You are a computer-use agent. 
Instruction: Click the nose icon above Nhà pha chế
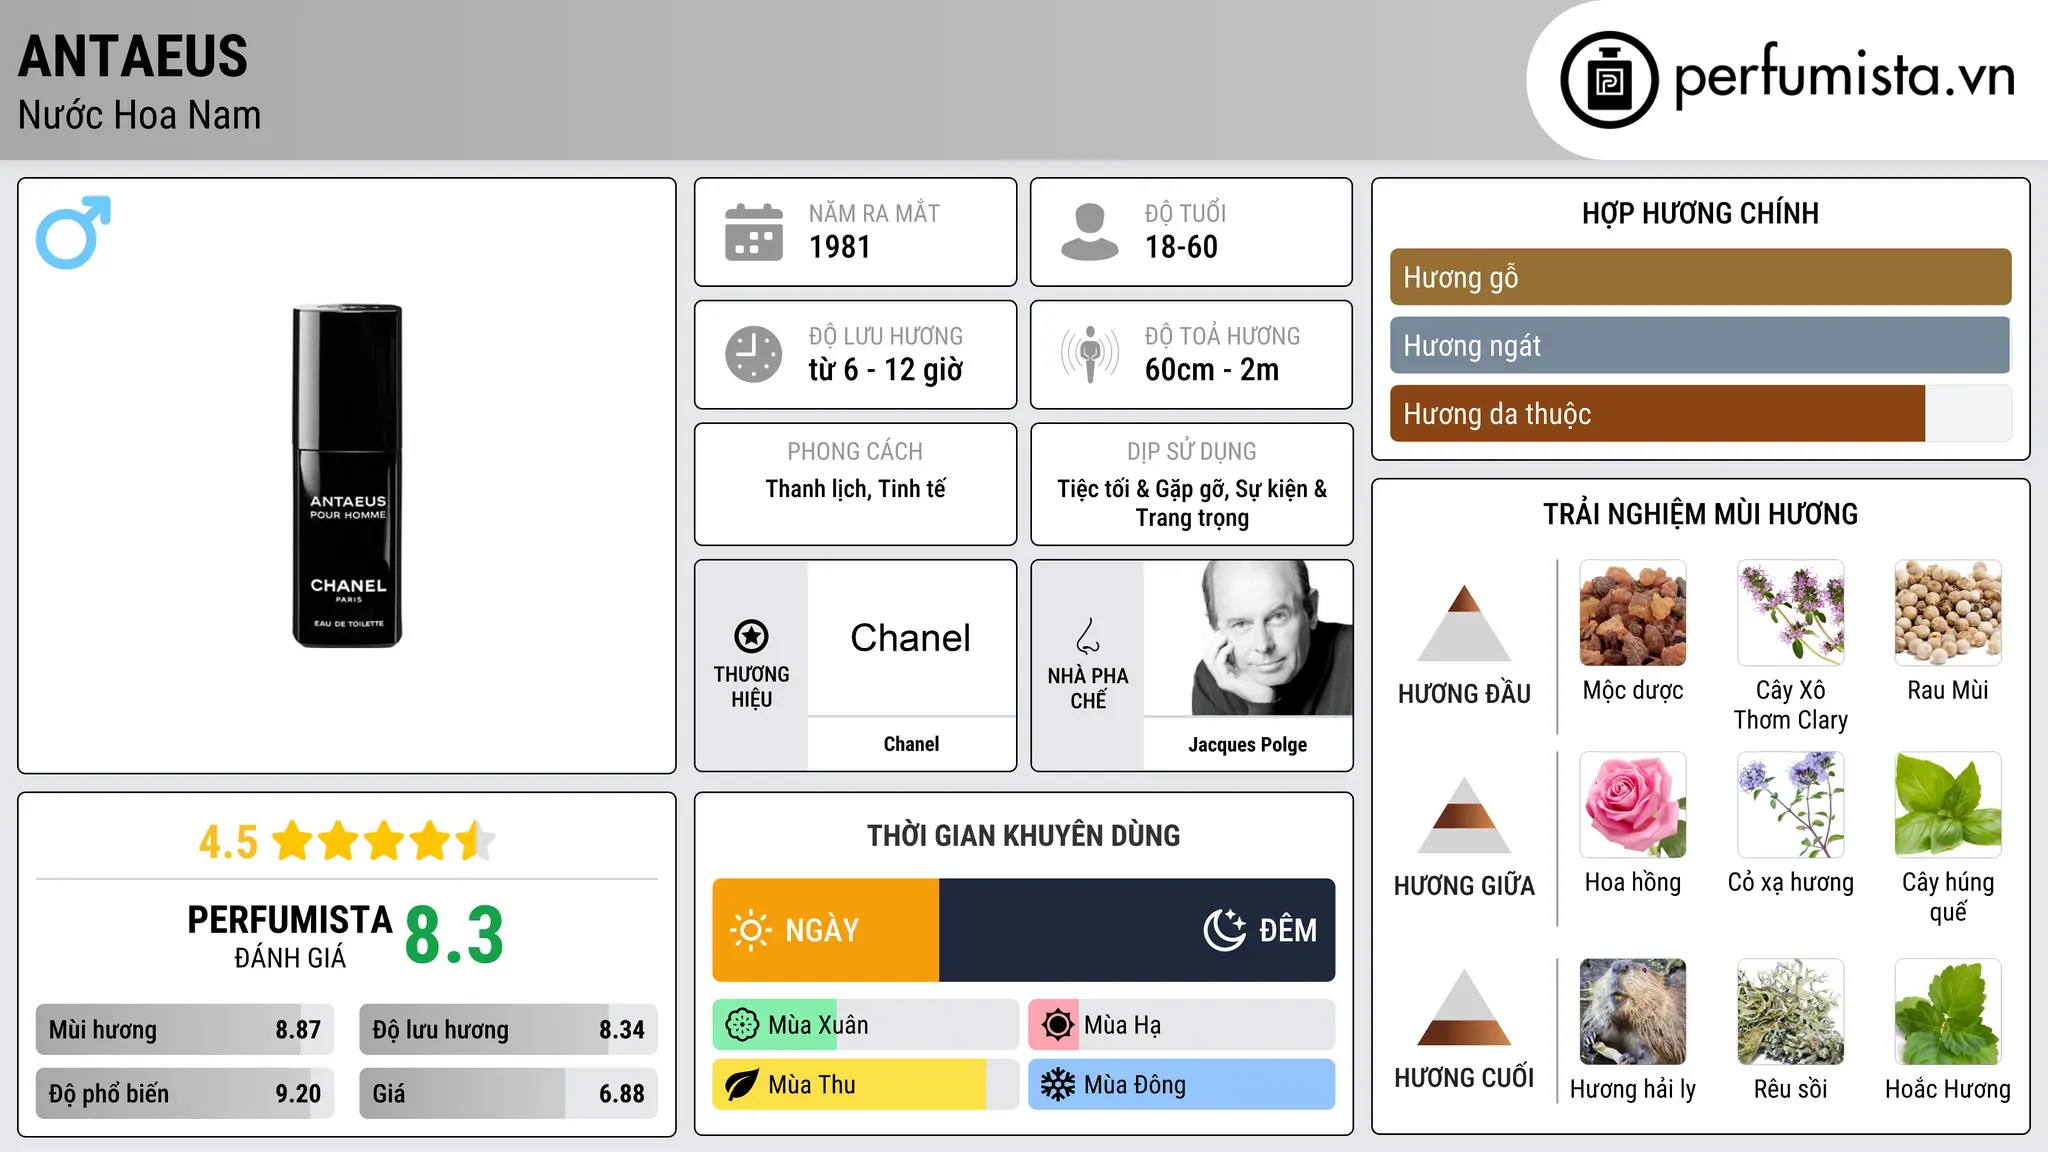[1088, 636]
